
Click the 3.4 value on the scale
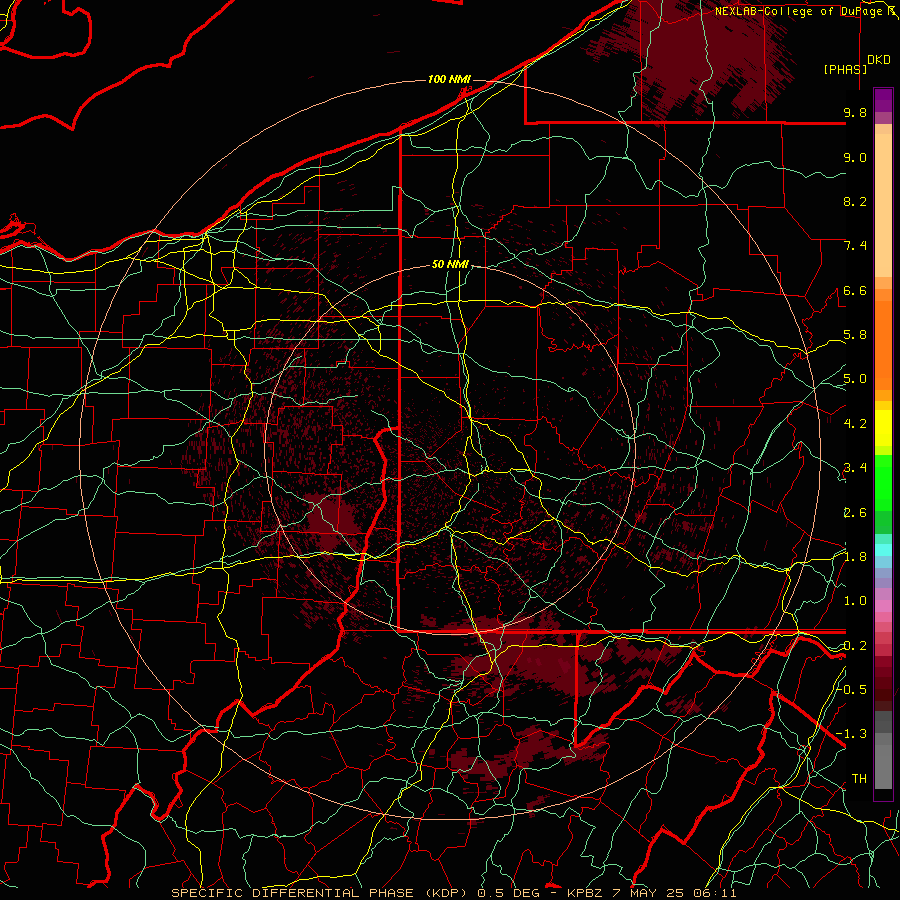[x=855, y=468]
